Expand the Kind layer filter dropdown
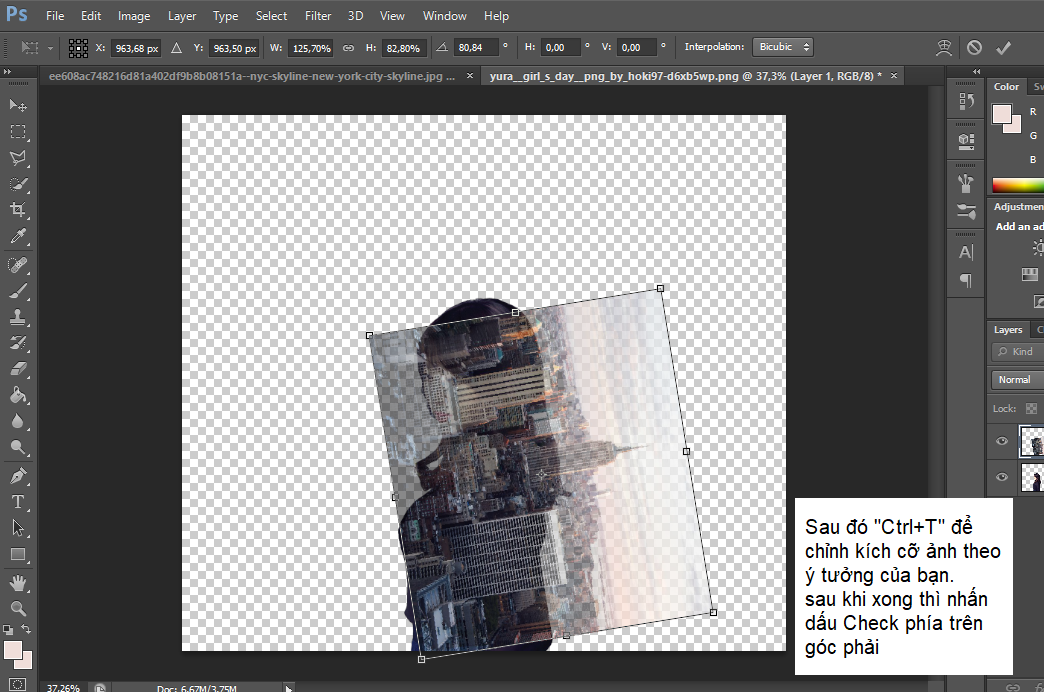1044x692 pixels. pos(1017,352)
